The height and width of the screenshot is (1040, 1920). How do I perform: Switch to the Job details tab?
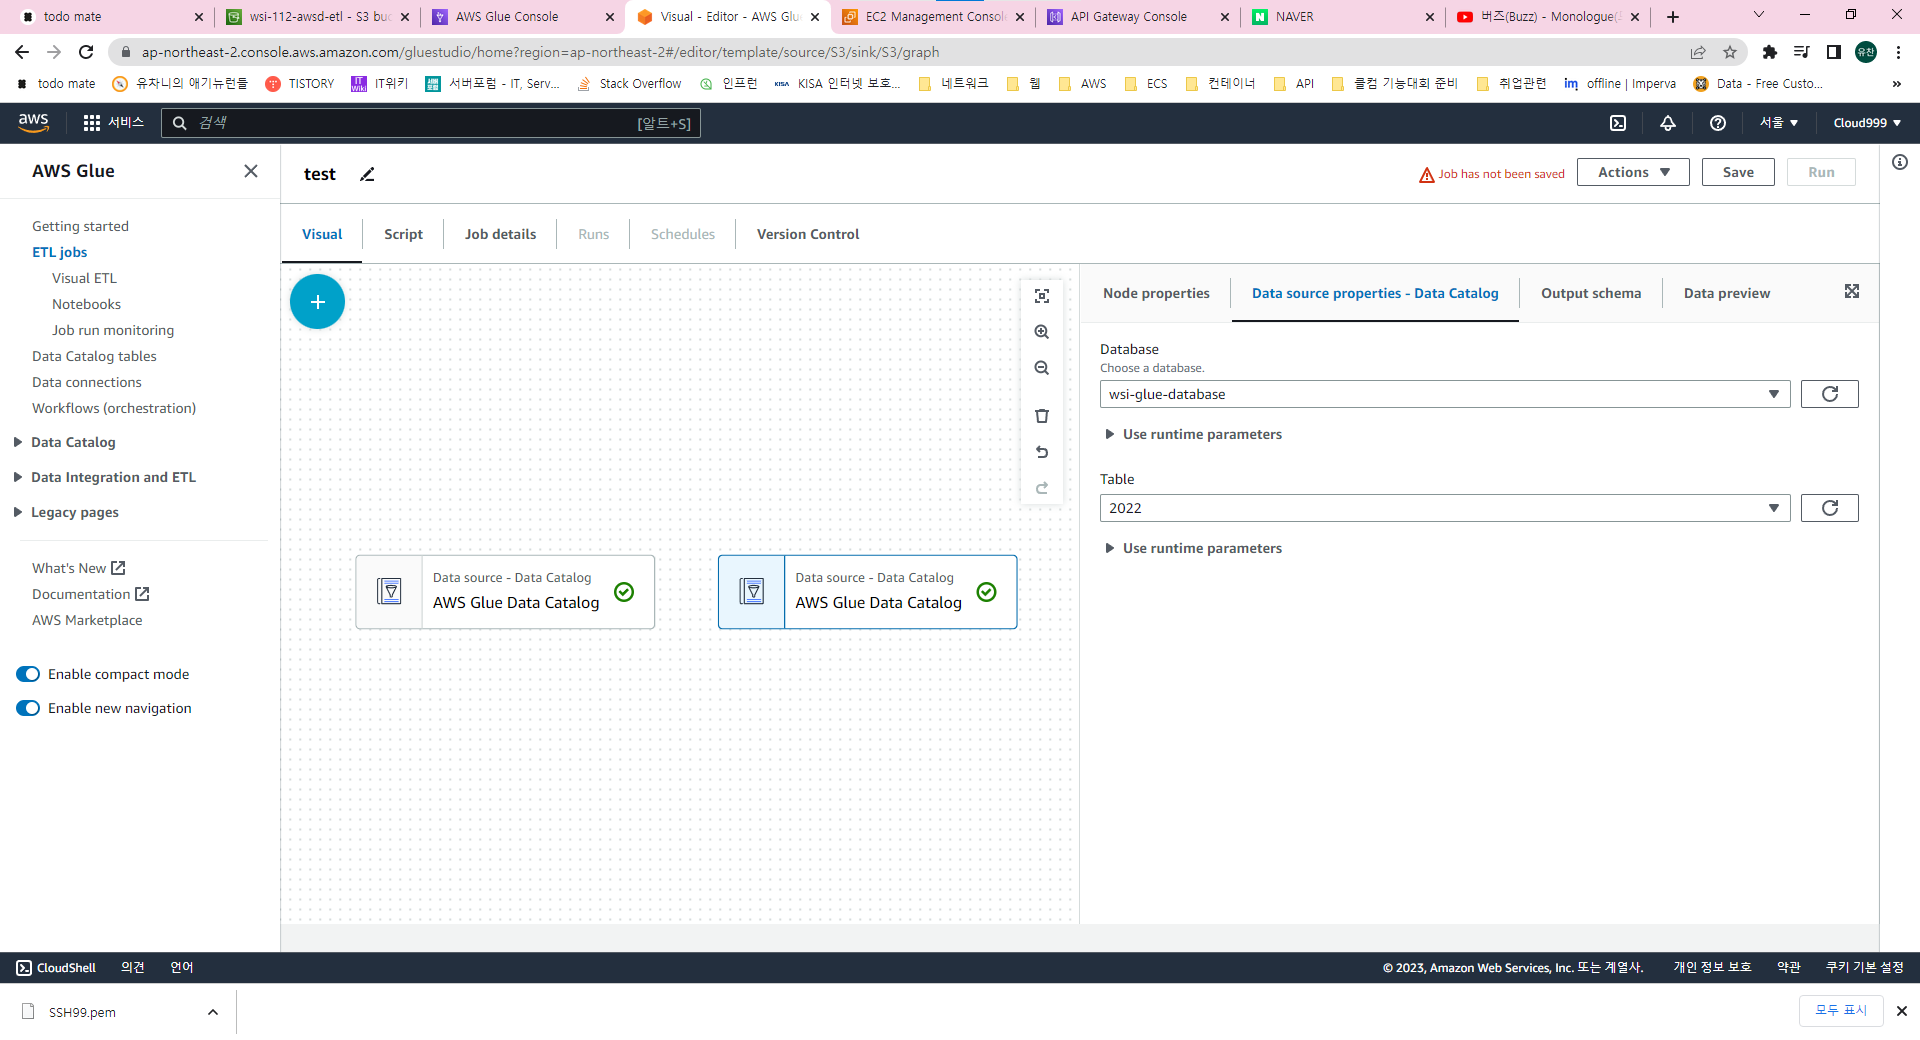tap(500, 234)
